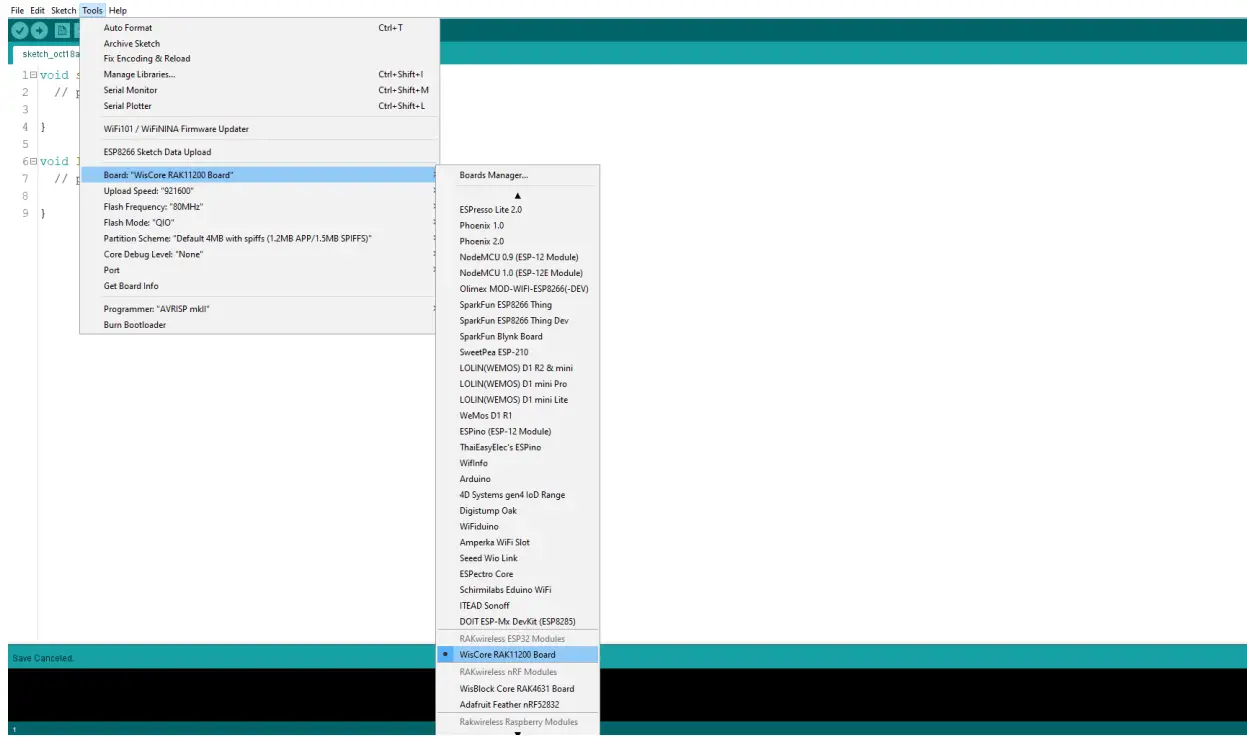This screenshot has width=1247, height=740.
Task: Open the File menu
Action: pyautogui.click(x=17, y=10)
